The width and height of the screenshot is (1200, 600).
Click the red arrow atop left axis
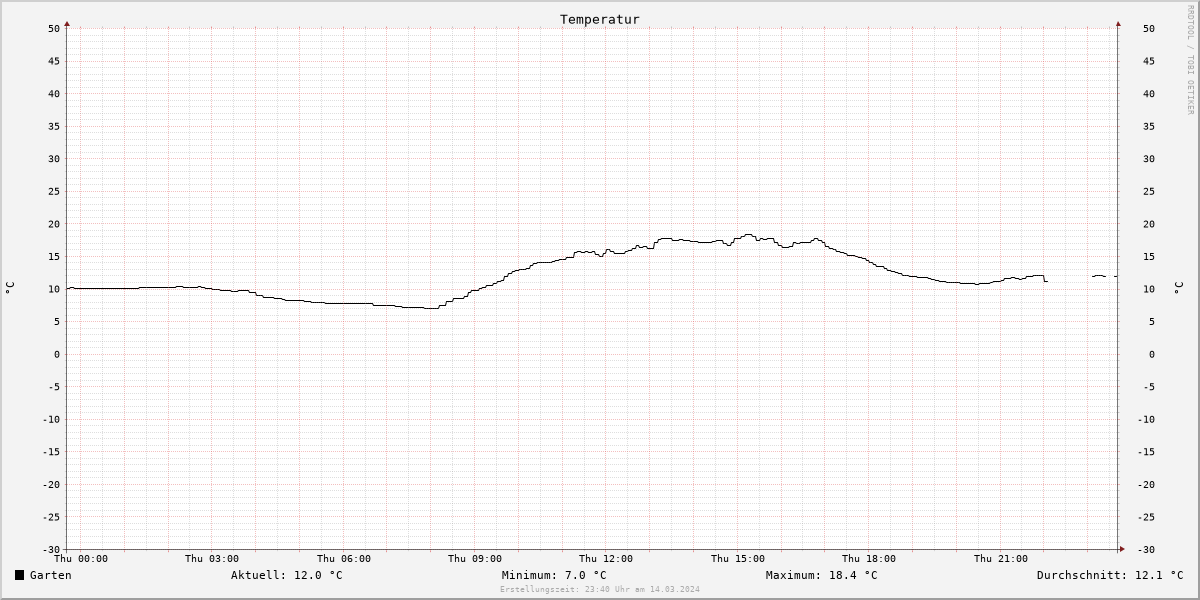(67, 23)
